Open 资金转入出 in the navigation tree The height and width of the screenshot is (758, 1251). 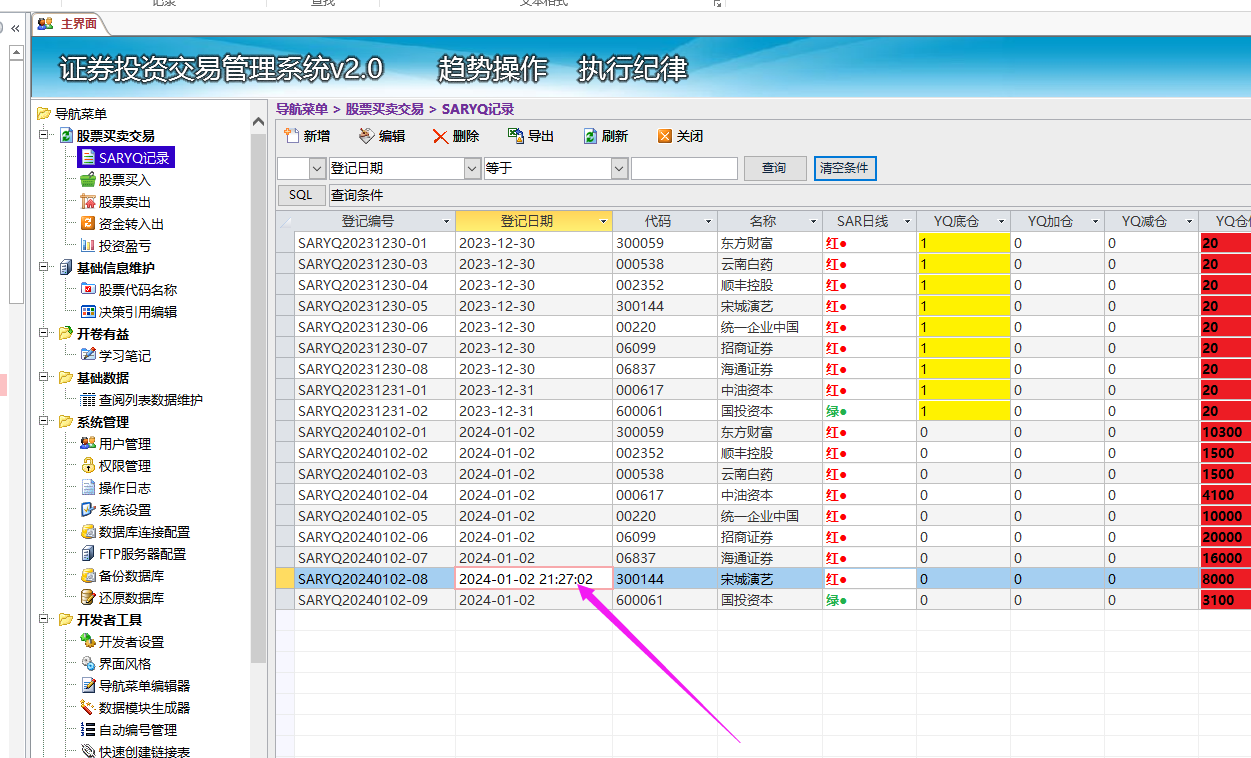(x=131, y=224)
